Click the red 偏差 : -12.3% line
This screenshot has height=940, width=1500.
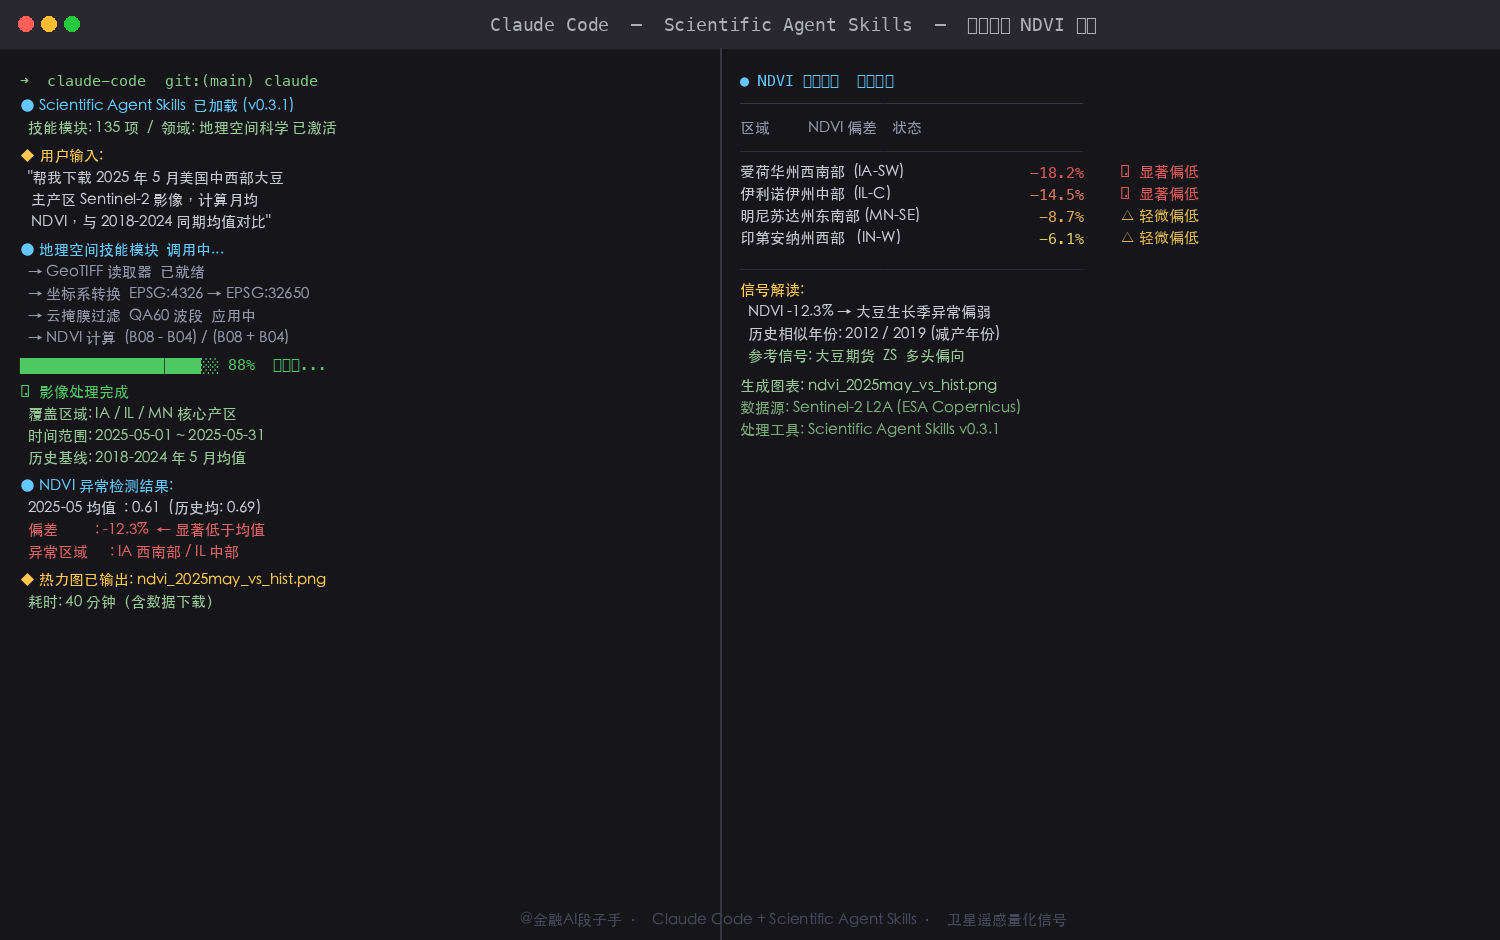coord(146,529)
